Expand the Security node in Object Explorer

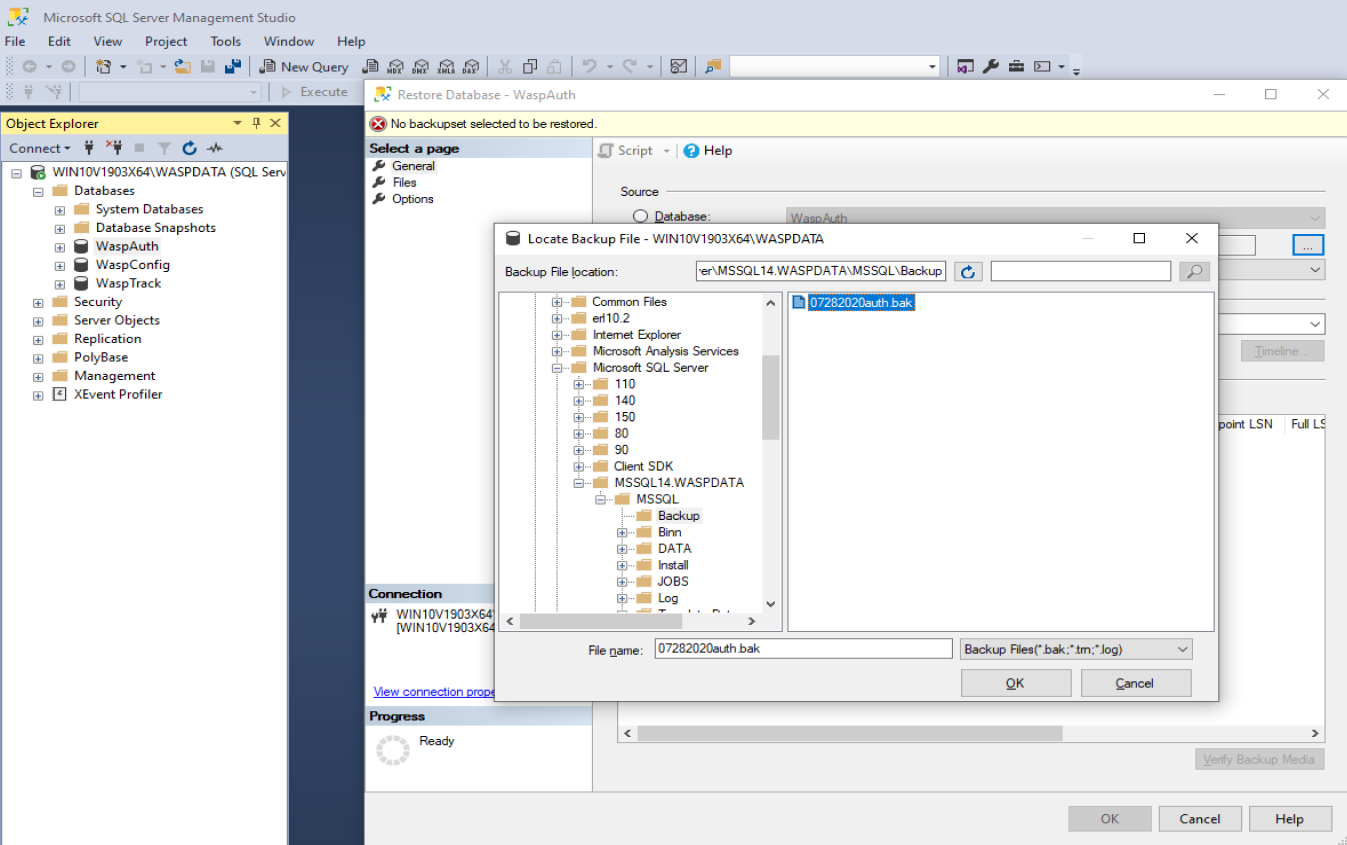tap(38, 302)
